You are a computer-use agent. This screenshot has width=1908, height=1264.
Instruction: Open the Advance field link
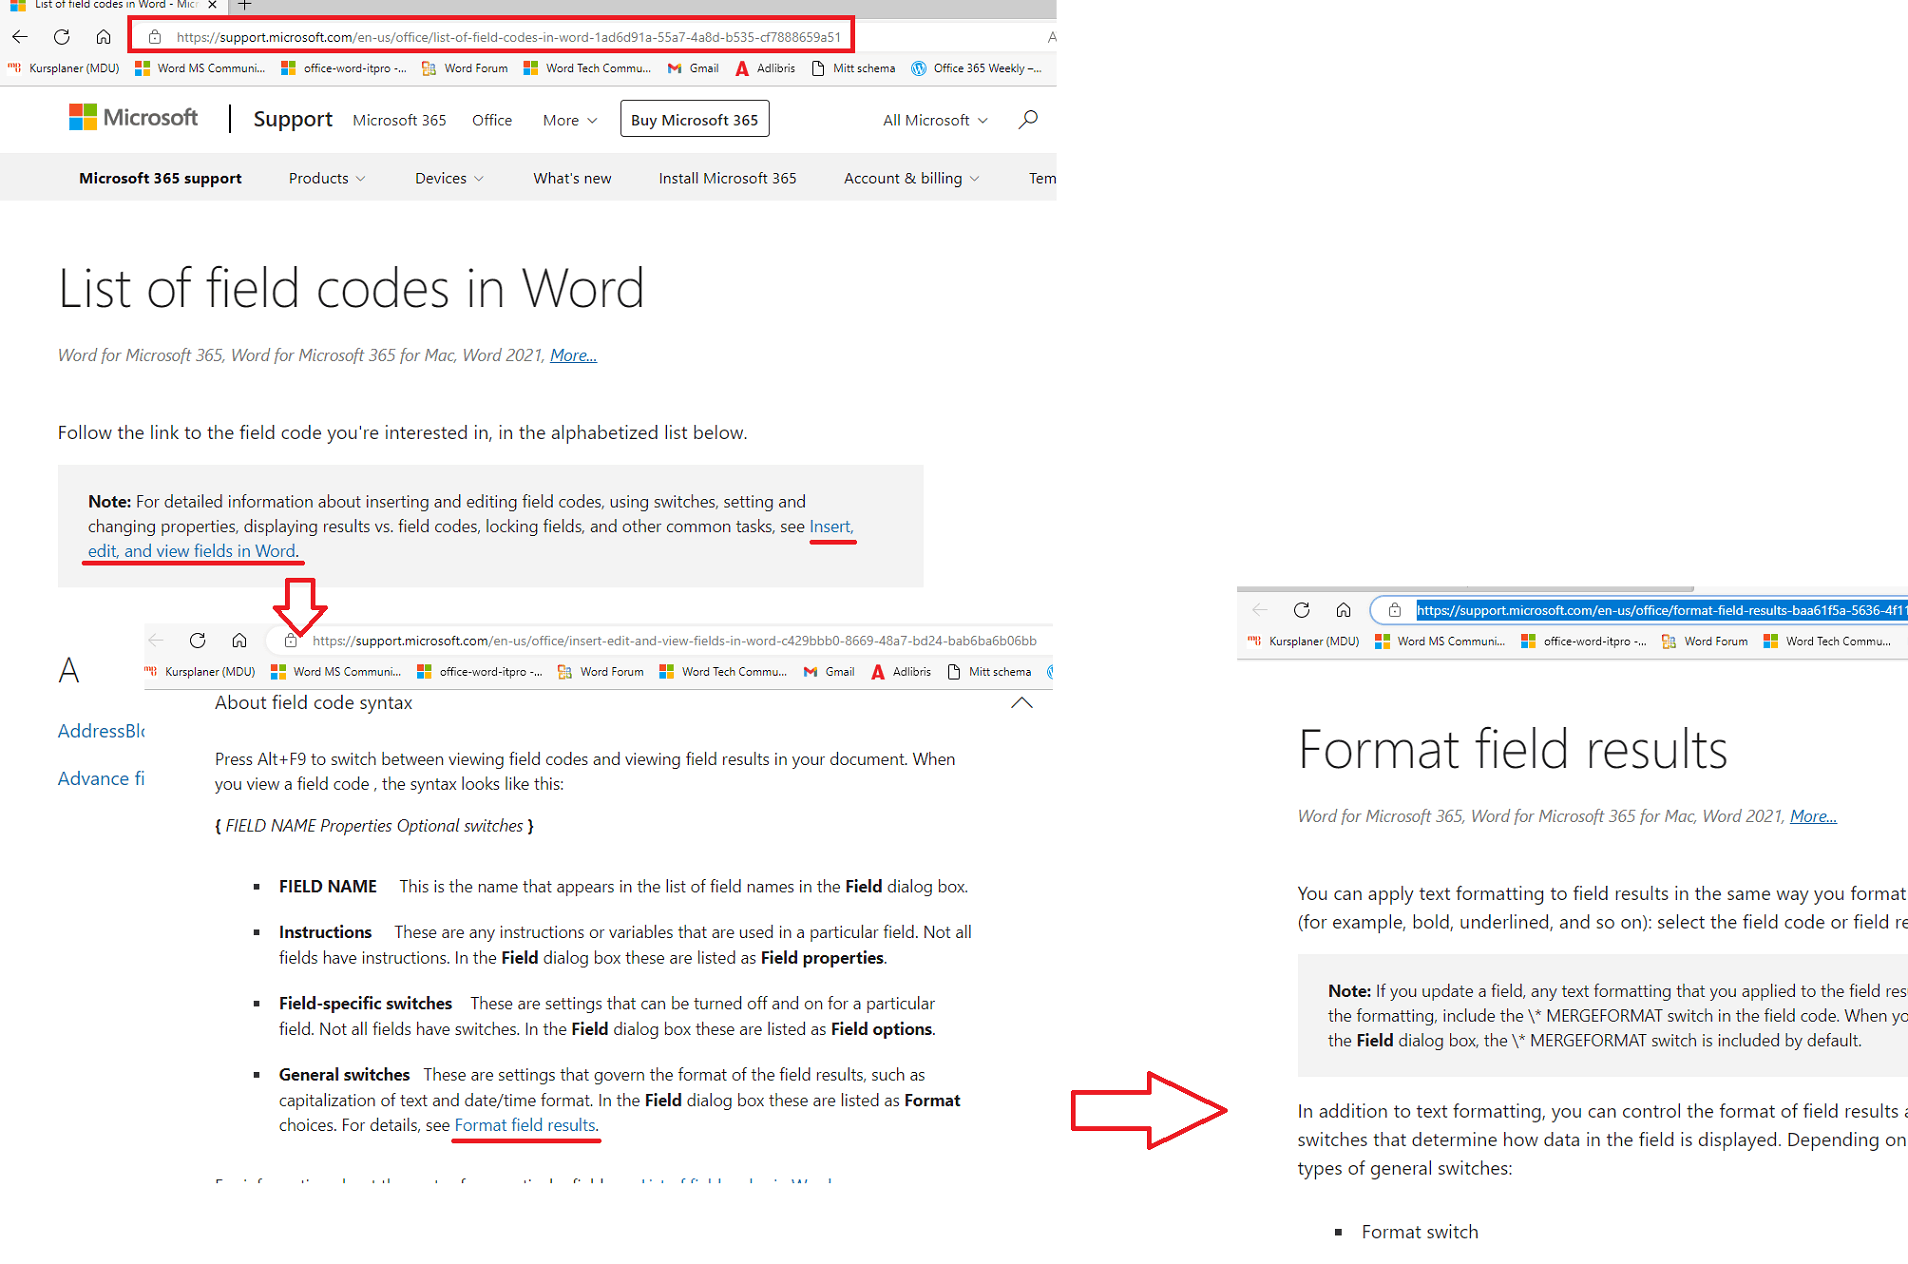pyautogui.click(x=101, y=779)
